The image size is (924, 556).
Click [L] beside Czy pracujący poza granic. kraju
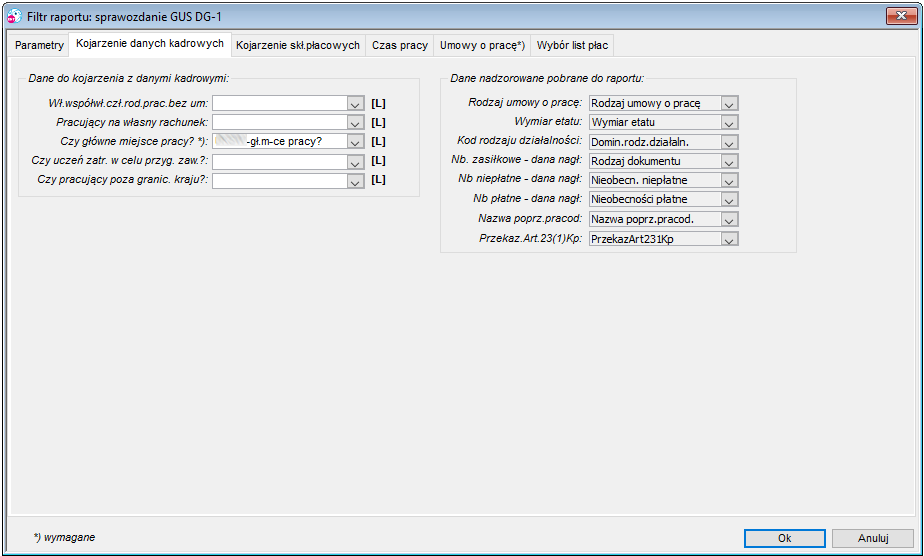pyautogui.click(x=378, y=179)
